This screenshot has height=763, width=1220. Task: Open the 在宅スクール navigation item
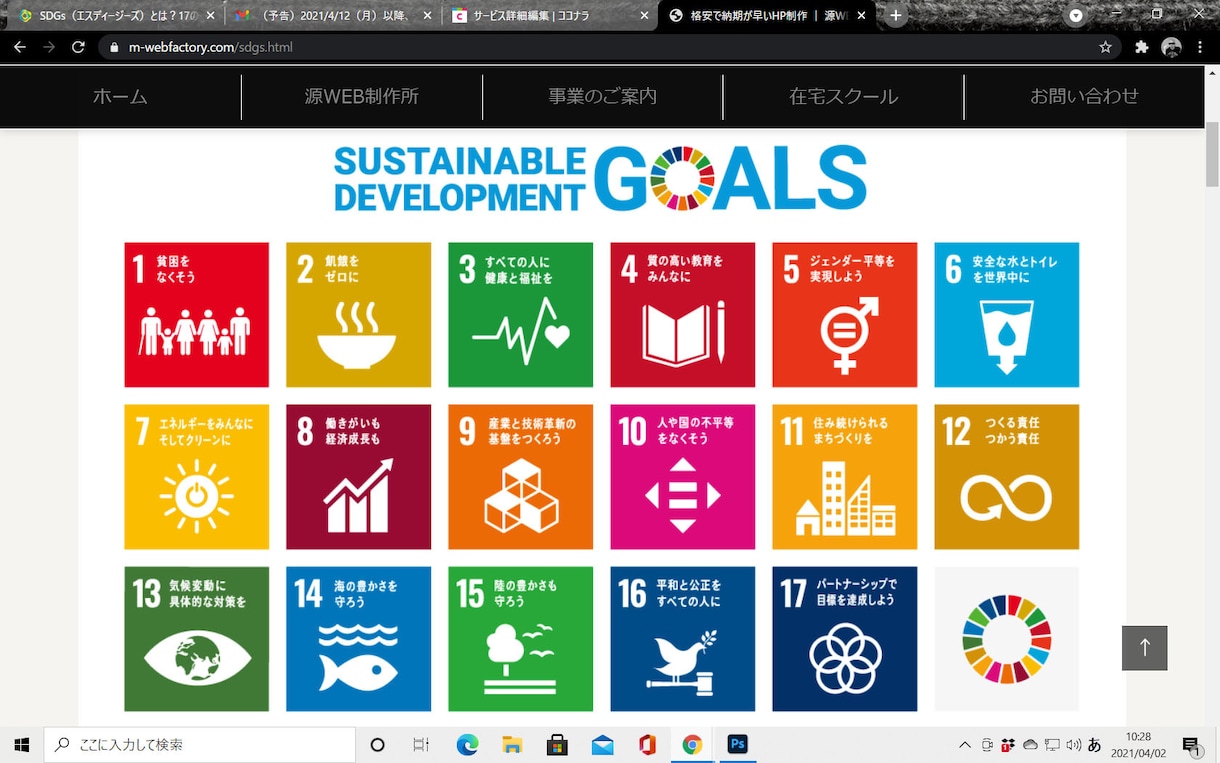(x=844, y=97)
